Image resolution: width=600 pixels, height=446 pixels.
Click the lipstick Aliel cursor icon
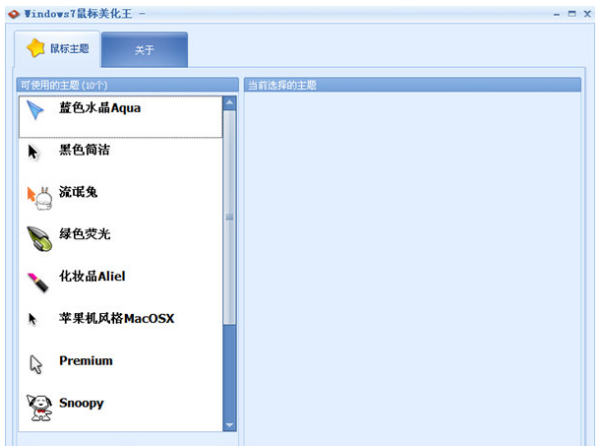pos(38,282)
